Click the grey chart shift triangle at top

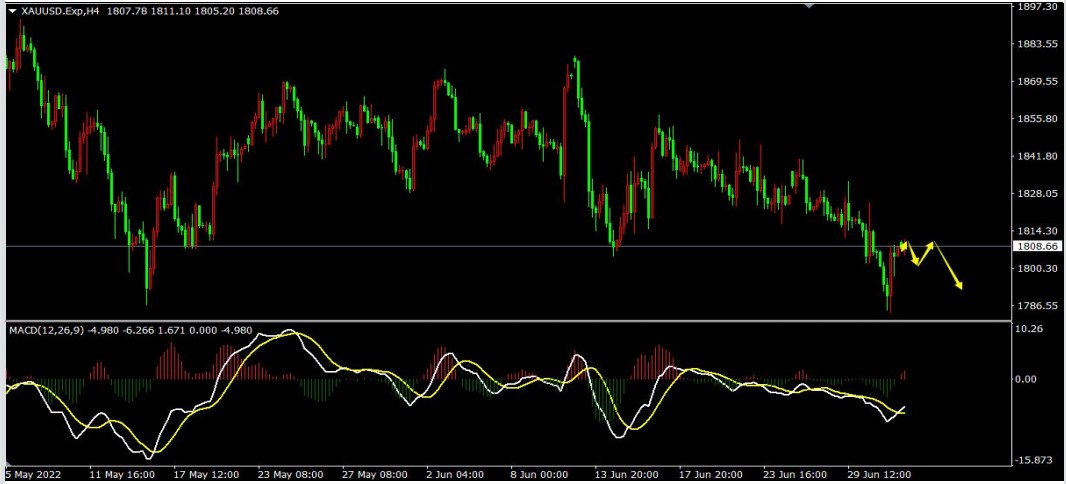pos(809,5)
